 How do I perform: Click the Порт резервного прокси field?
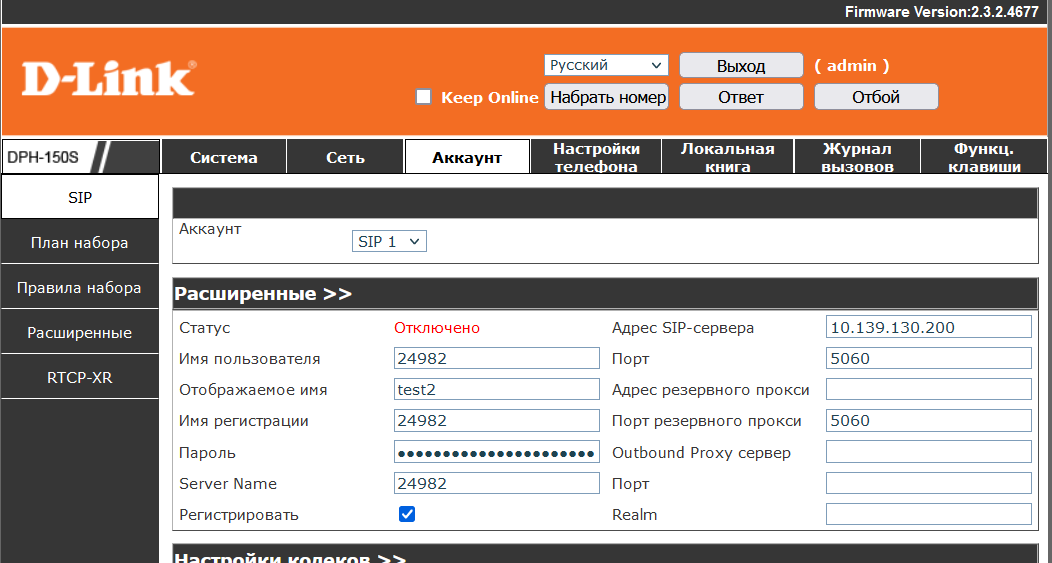click(929, 421)
